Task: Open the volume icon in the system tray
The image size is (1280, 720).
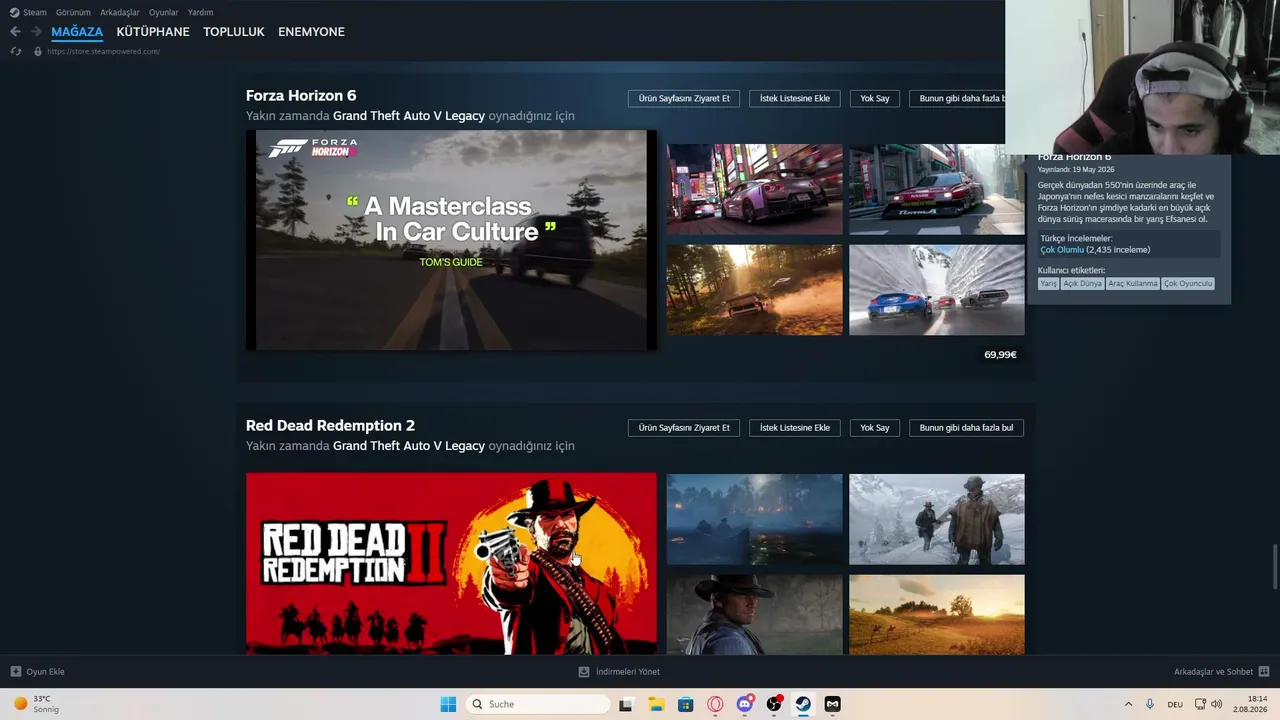Action: [x=1217, y=704]
